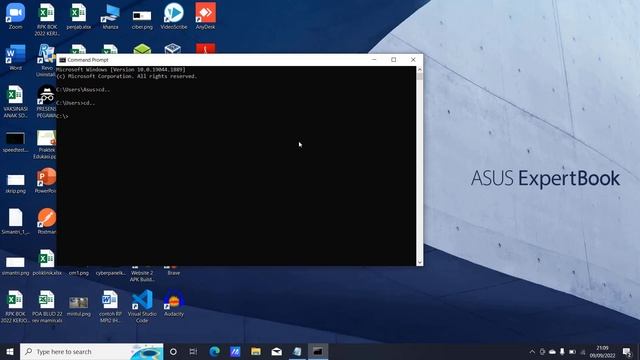
Task: Open RPK BOK Excel file beside Zoom icon
Action: (47, 19)
